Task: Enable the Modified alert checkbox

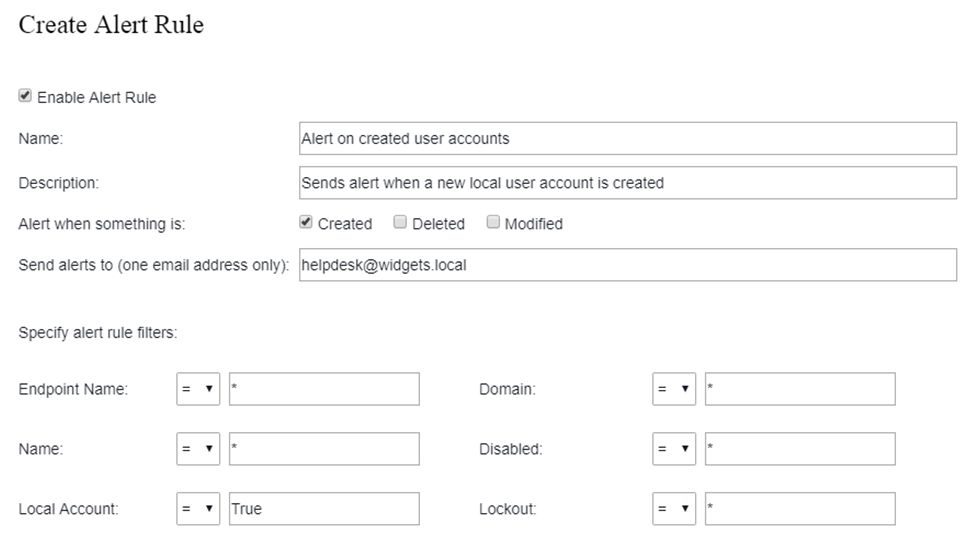Action: tap(493, 223)
